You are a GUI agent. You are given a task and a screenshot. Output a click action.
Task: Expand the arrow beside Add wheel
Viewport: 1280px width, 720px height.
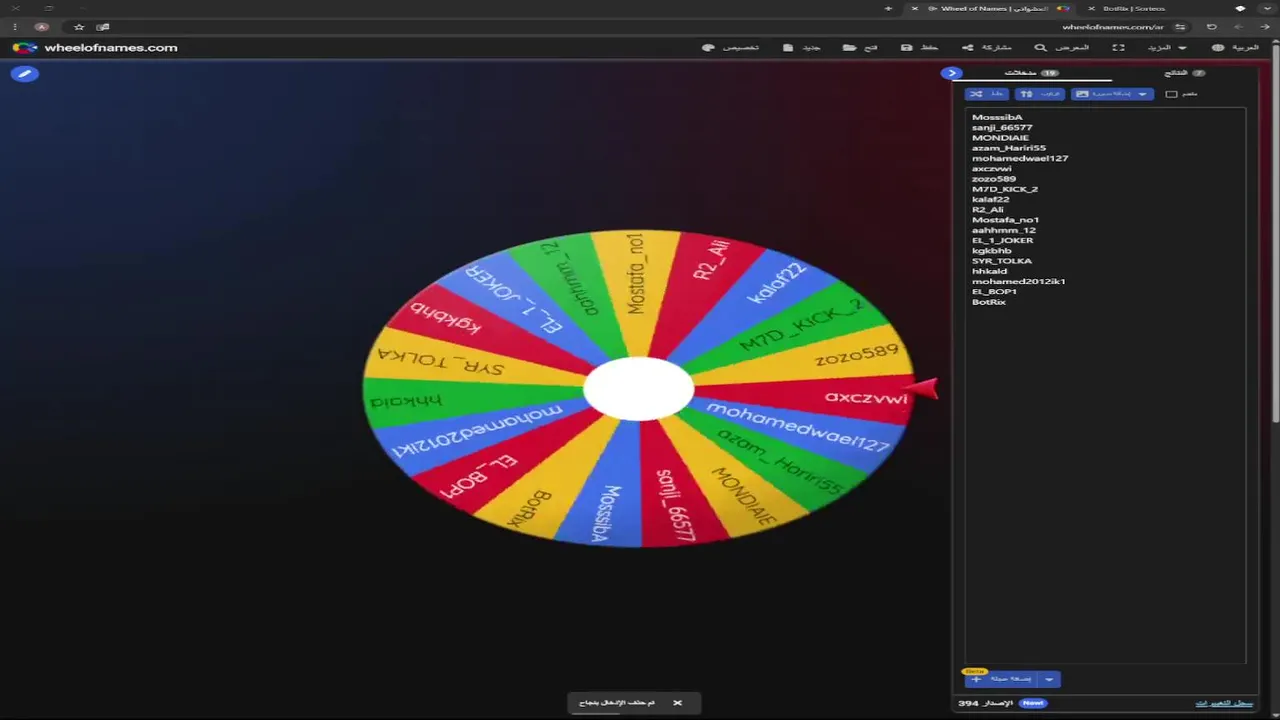click(1049, 679)
